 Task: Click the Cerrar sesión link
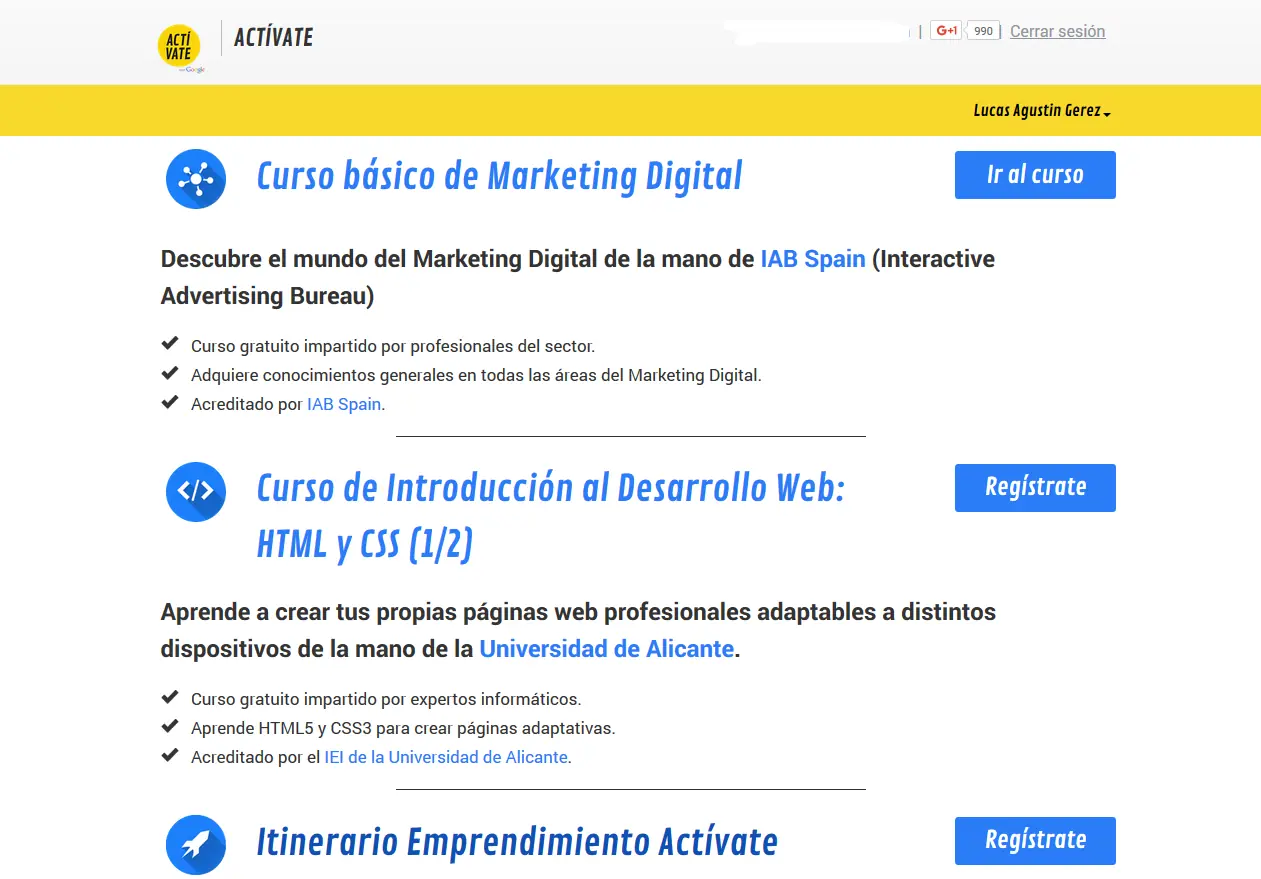tap(1057, 31)
